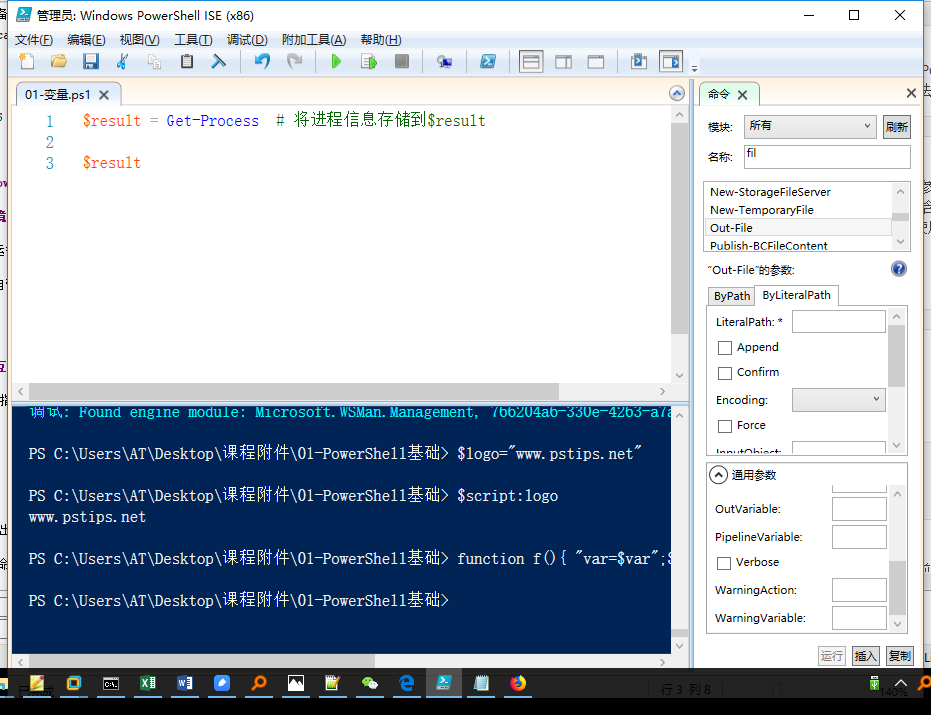Image resolution: width=931 pixels, height=715 pixels.
Task: Open the 模块 module dropdown
Action: (x=811, y=127)
